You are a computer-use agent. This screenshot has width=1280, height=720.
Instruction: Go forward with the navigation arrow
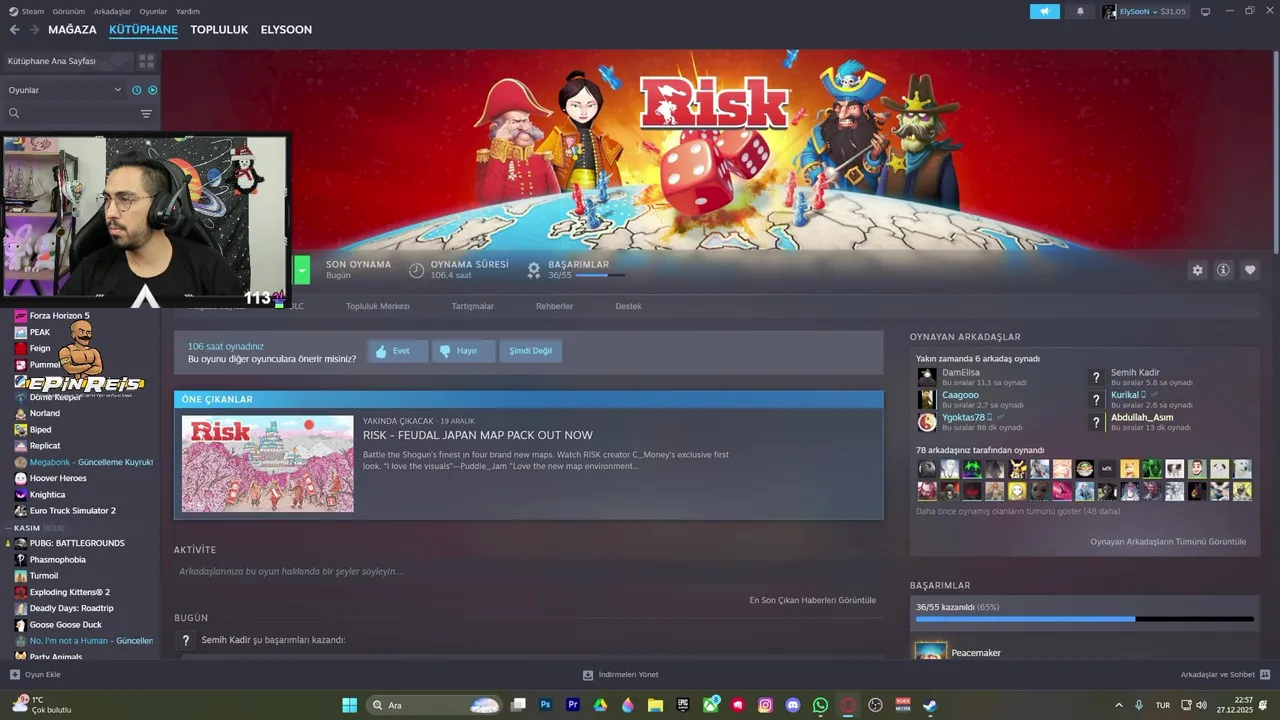click(x=34, y=30)
